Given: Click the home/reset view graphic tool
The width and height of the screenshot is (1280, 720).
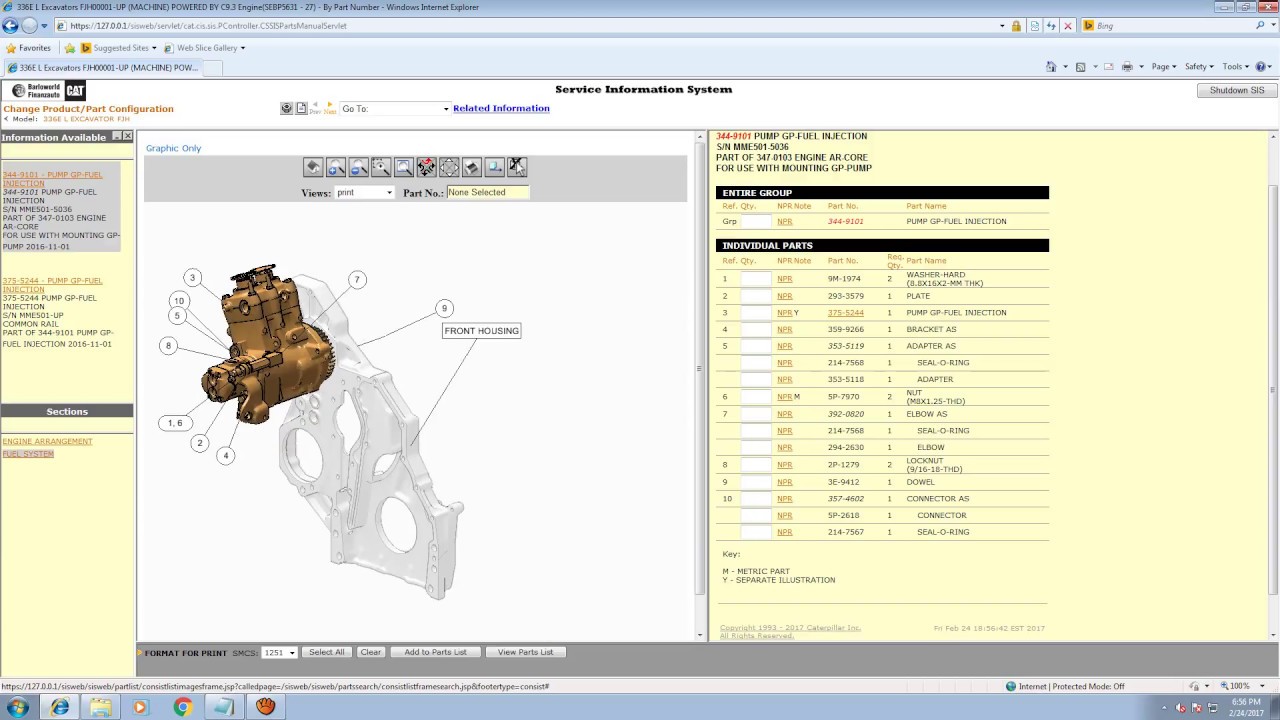Looking at the screenshot, I should pyautogui.click(x=313, y=167).
